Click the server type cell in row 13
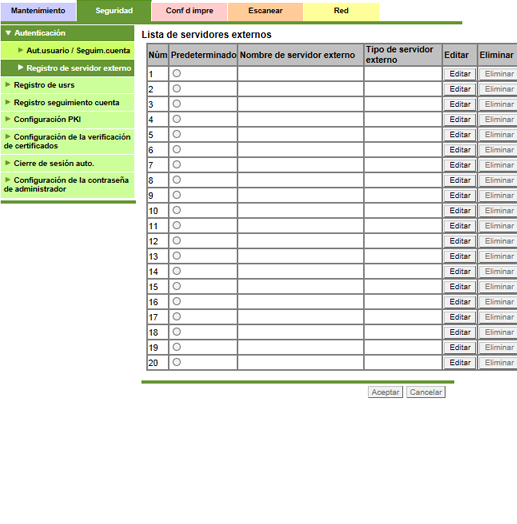 tap(403, 256)
